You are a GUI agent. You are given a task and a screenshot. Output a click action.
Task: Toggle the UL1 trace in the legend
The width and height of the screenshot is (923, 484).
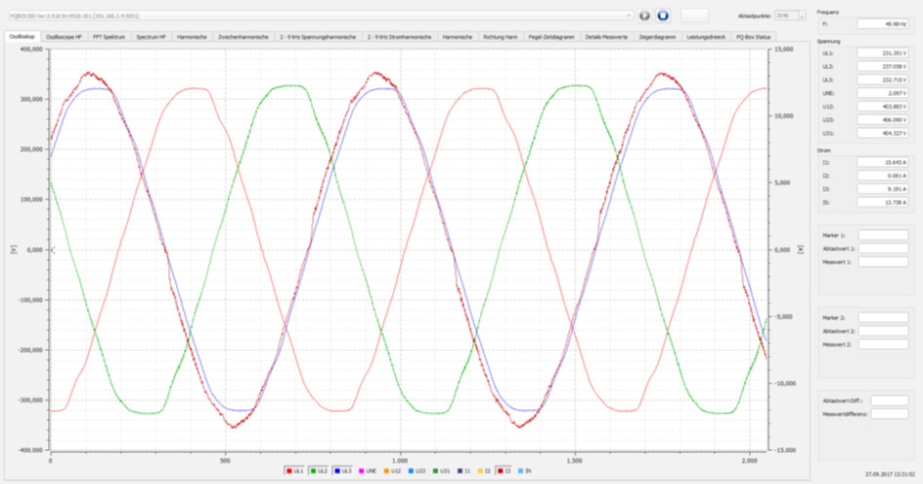292,469
